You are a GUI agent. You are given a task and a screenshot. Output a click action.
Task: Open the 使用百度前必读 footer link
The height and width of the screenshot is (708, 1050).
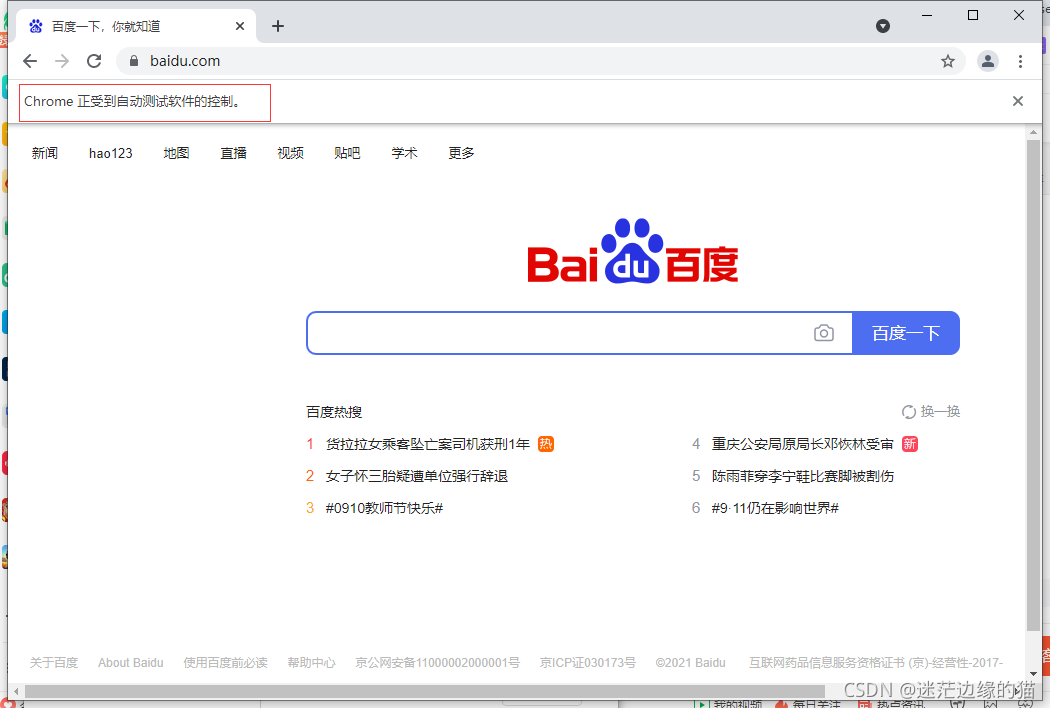coord(226,662)
